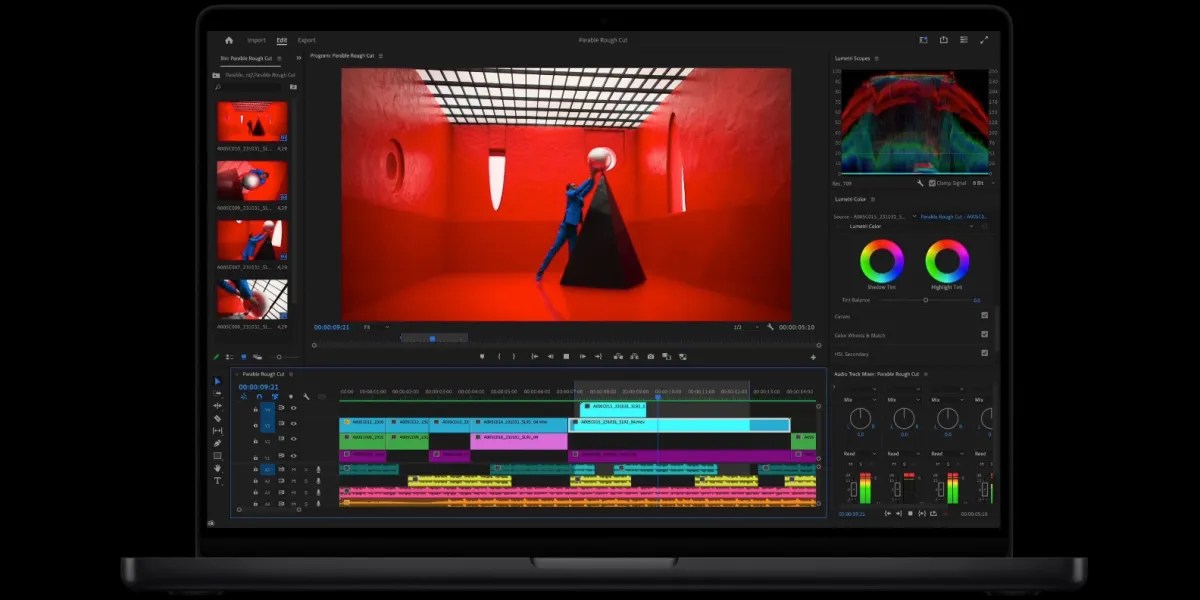Switch to the Export tab
Screen dimensions: 1200x600
[307, 40]
